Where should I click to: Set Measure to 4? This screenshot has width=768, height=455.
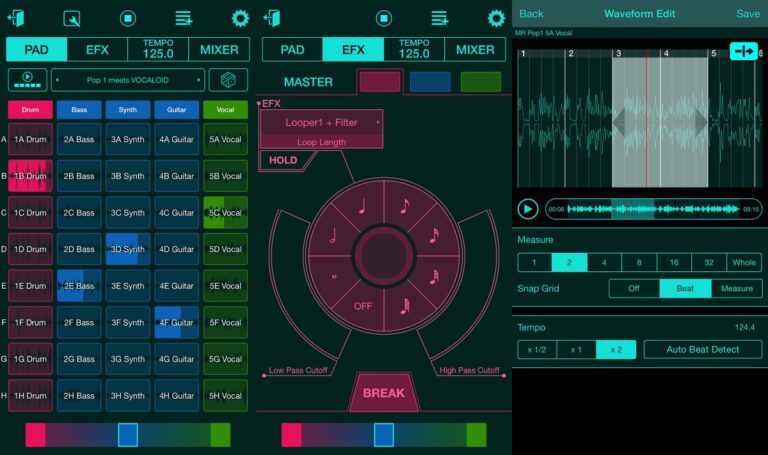point(604,263)
